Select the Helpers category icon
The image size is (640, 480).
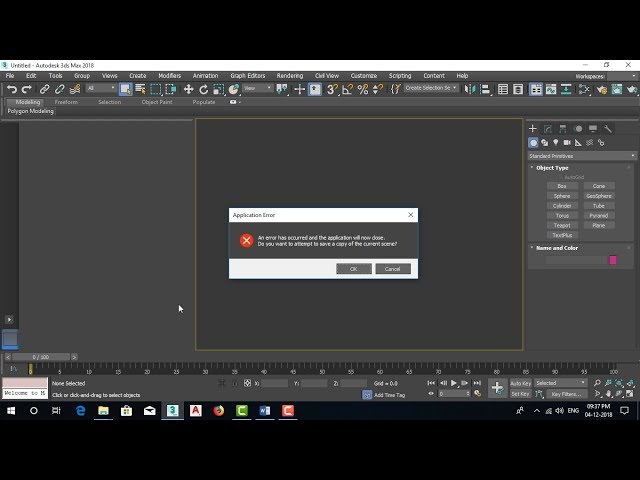pyautogui.click(x=578, y=142)
